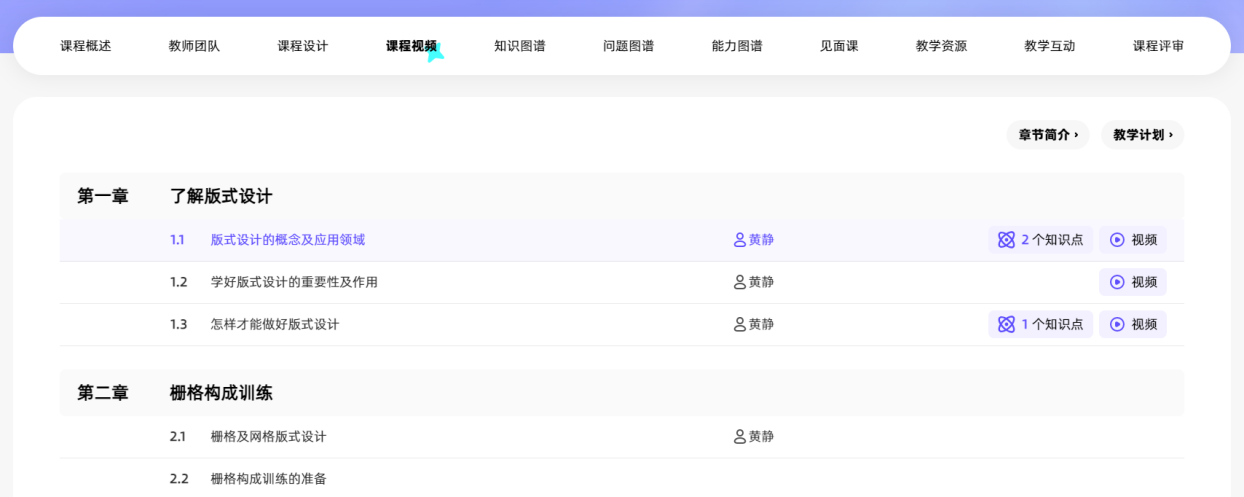The width and height of the screenshot is (1244, 497).
Task: Click the teacher icon 黄静 in row 2.1
Action: (x=740, y=437)
